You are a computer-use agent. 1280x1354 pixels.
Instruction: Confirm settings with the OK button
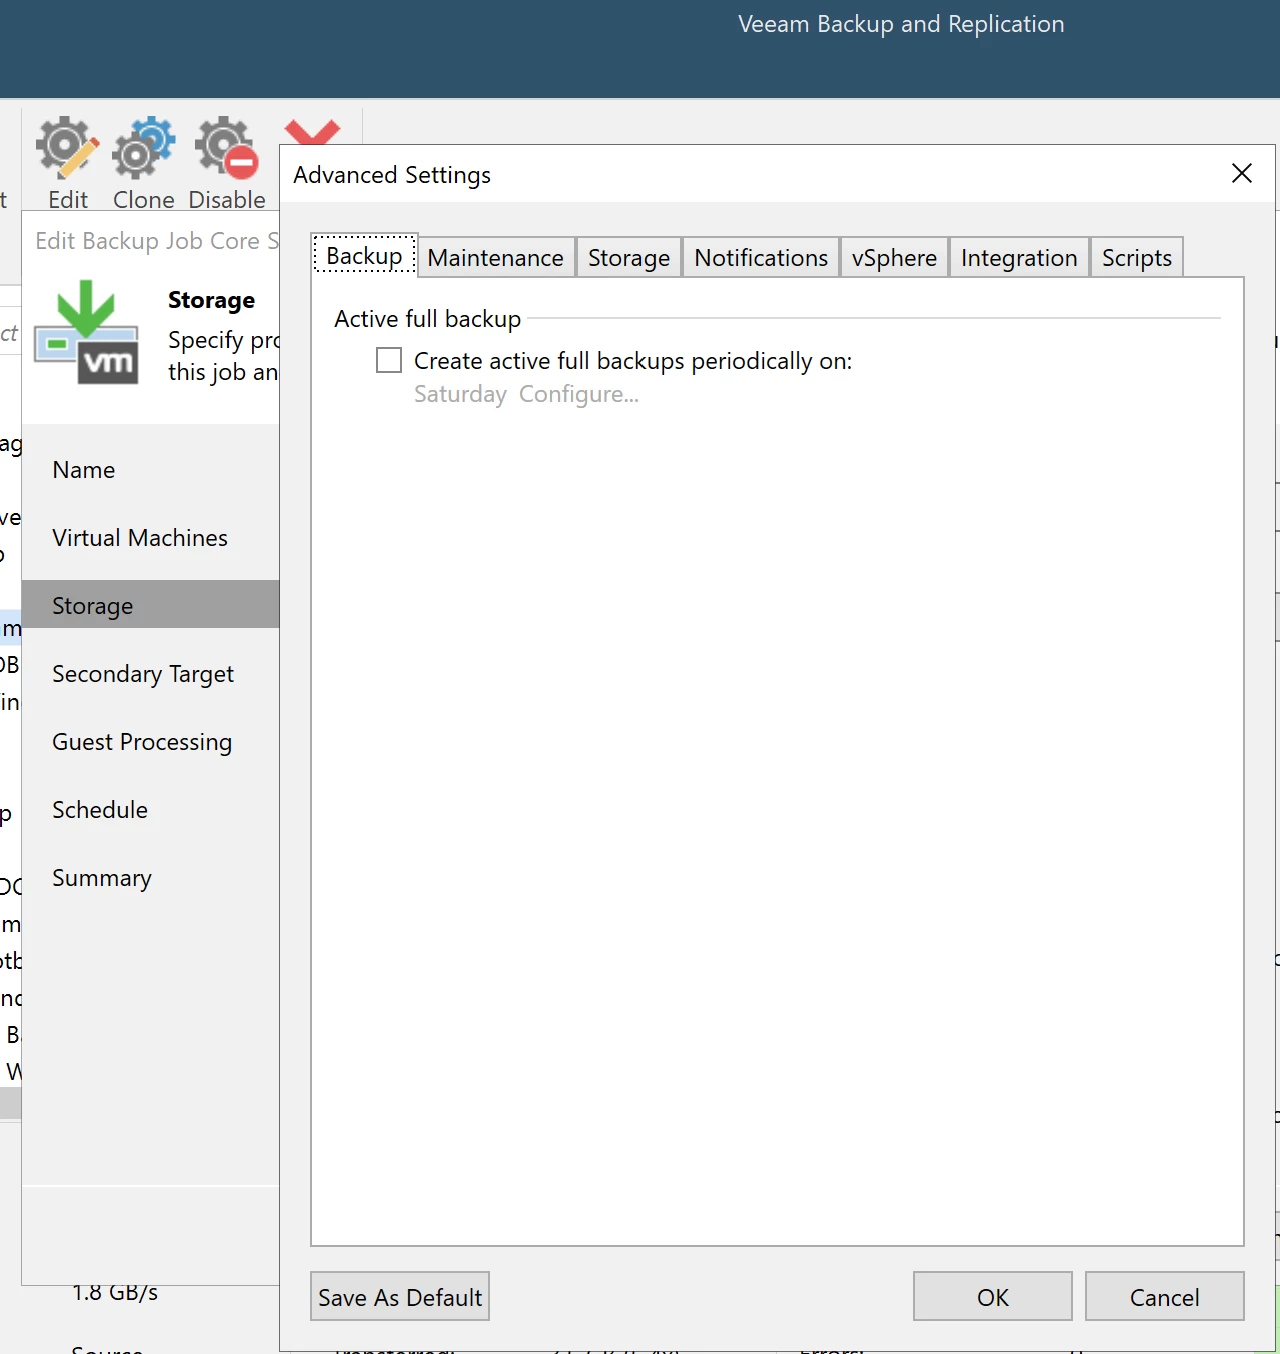tap(993, 1297)
